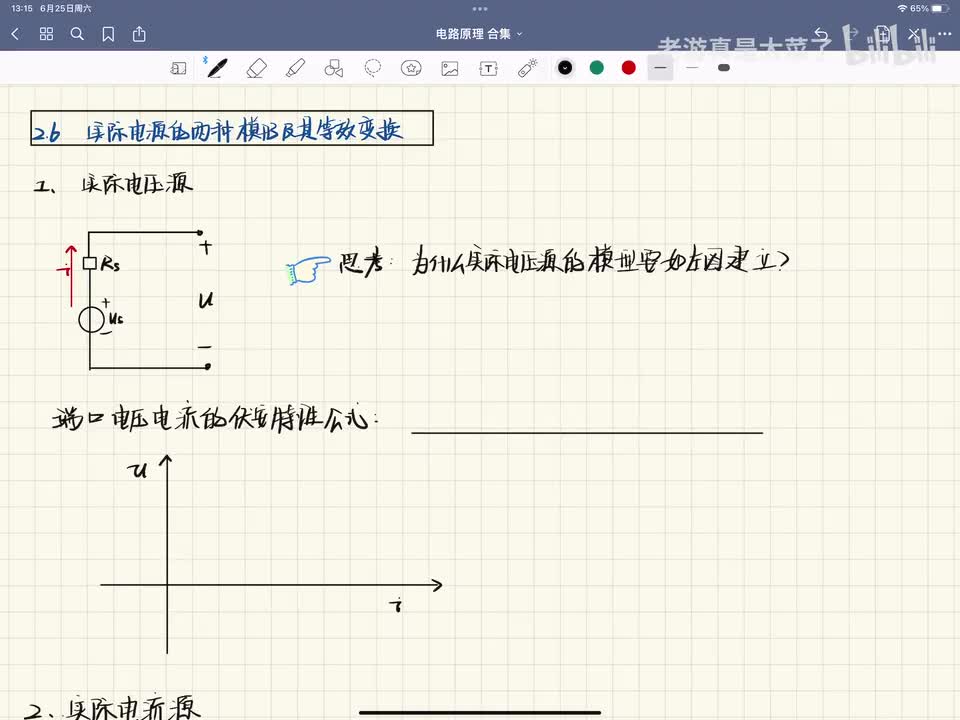Tap the u axis label on graph
Screen dimensions: 960x720
(x=138, y=470)
